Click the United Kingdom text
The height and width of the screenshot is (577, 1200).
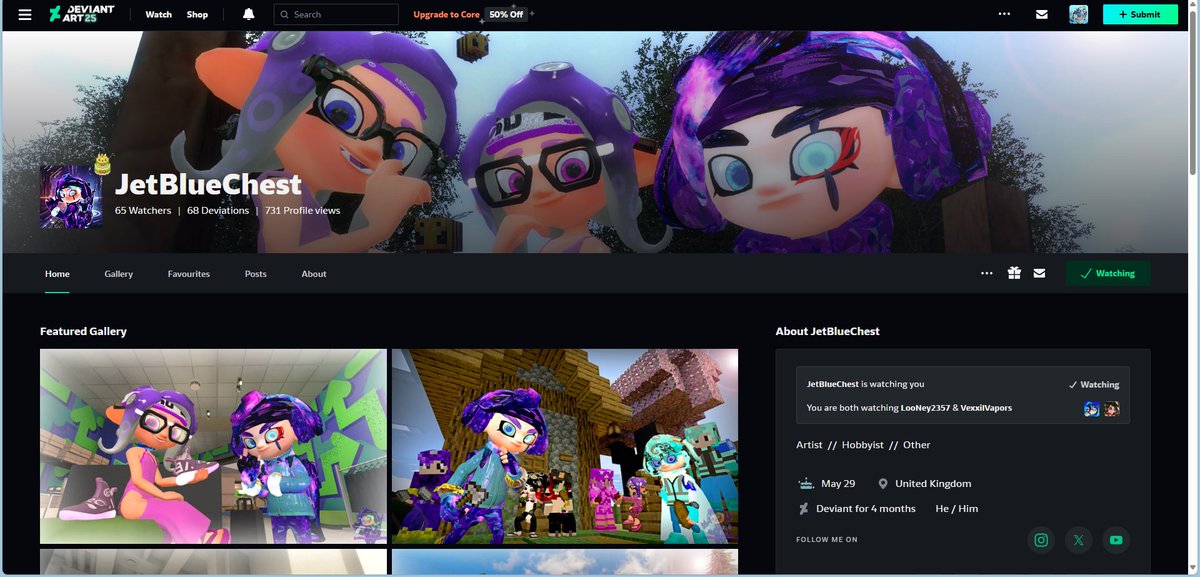(933, 483)
